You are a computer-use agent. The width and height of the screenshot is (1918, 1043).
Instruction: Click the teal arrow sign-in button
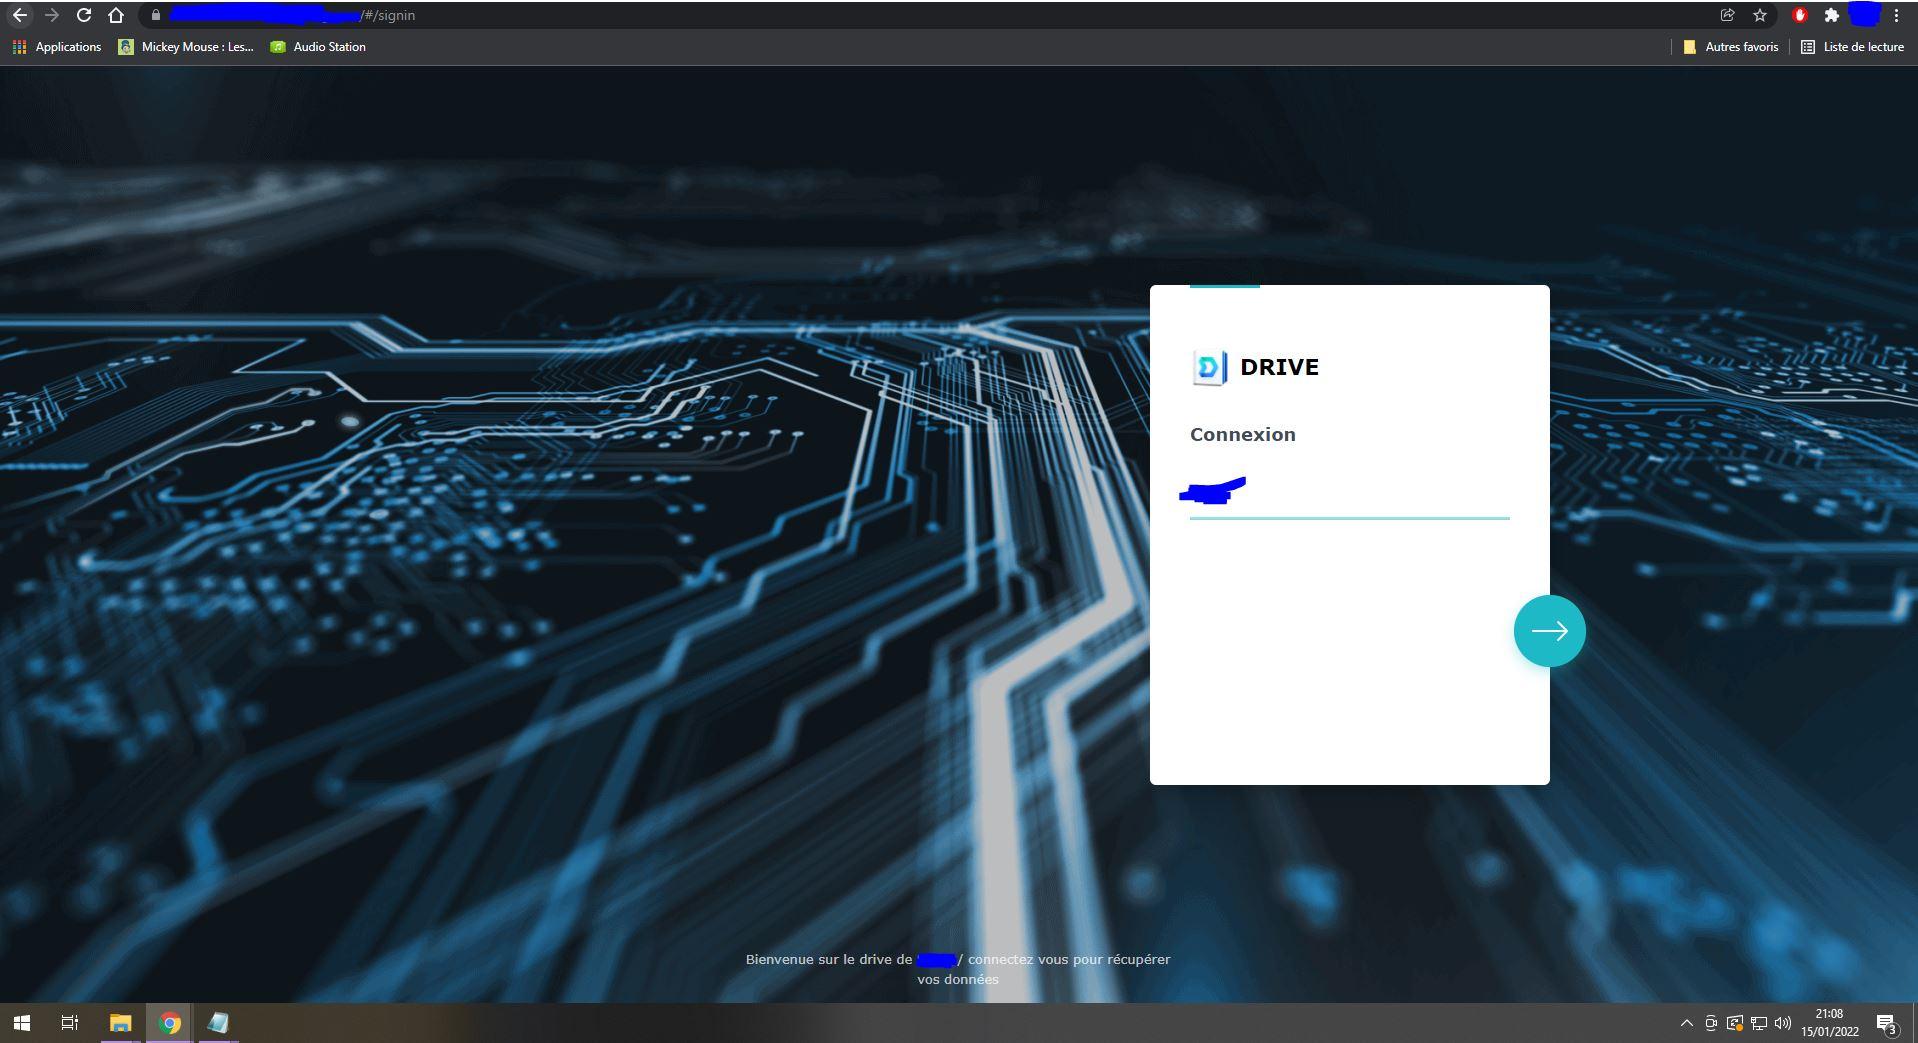coord(1549,631)
